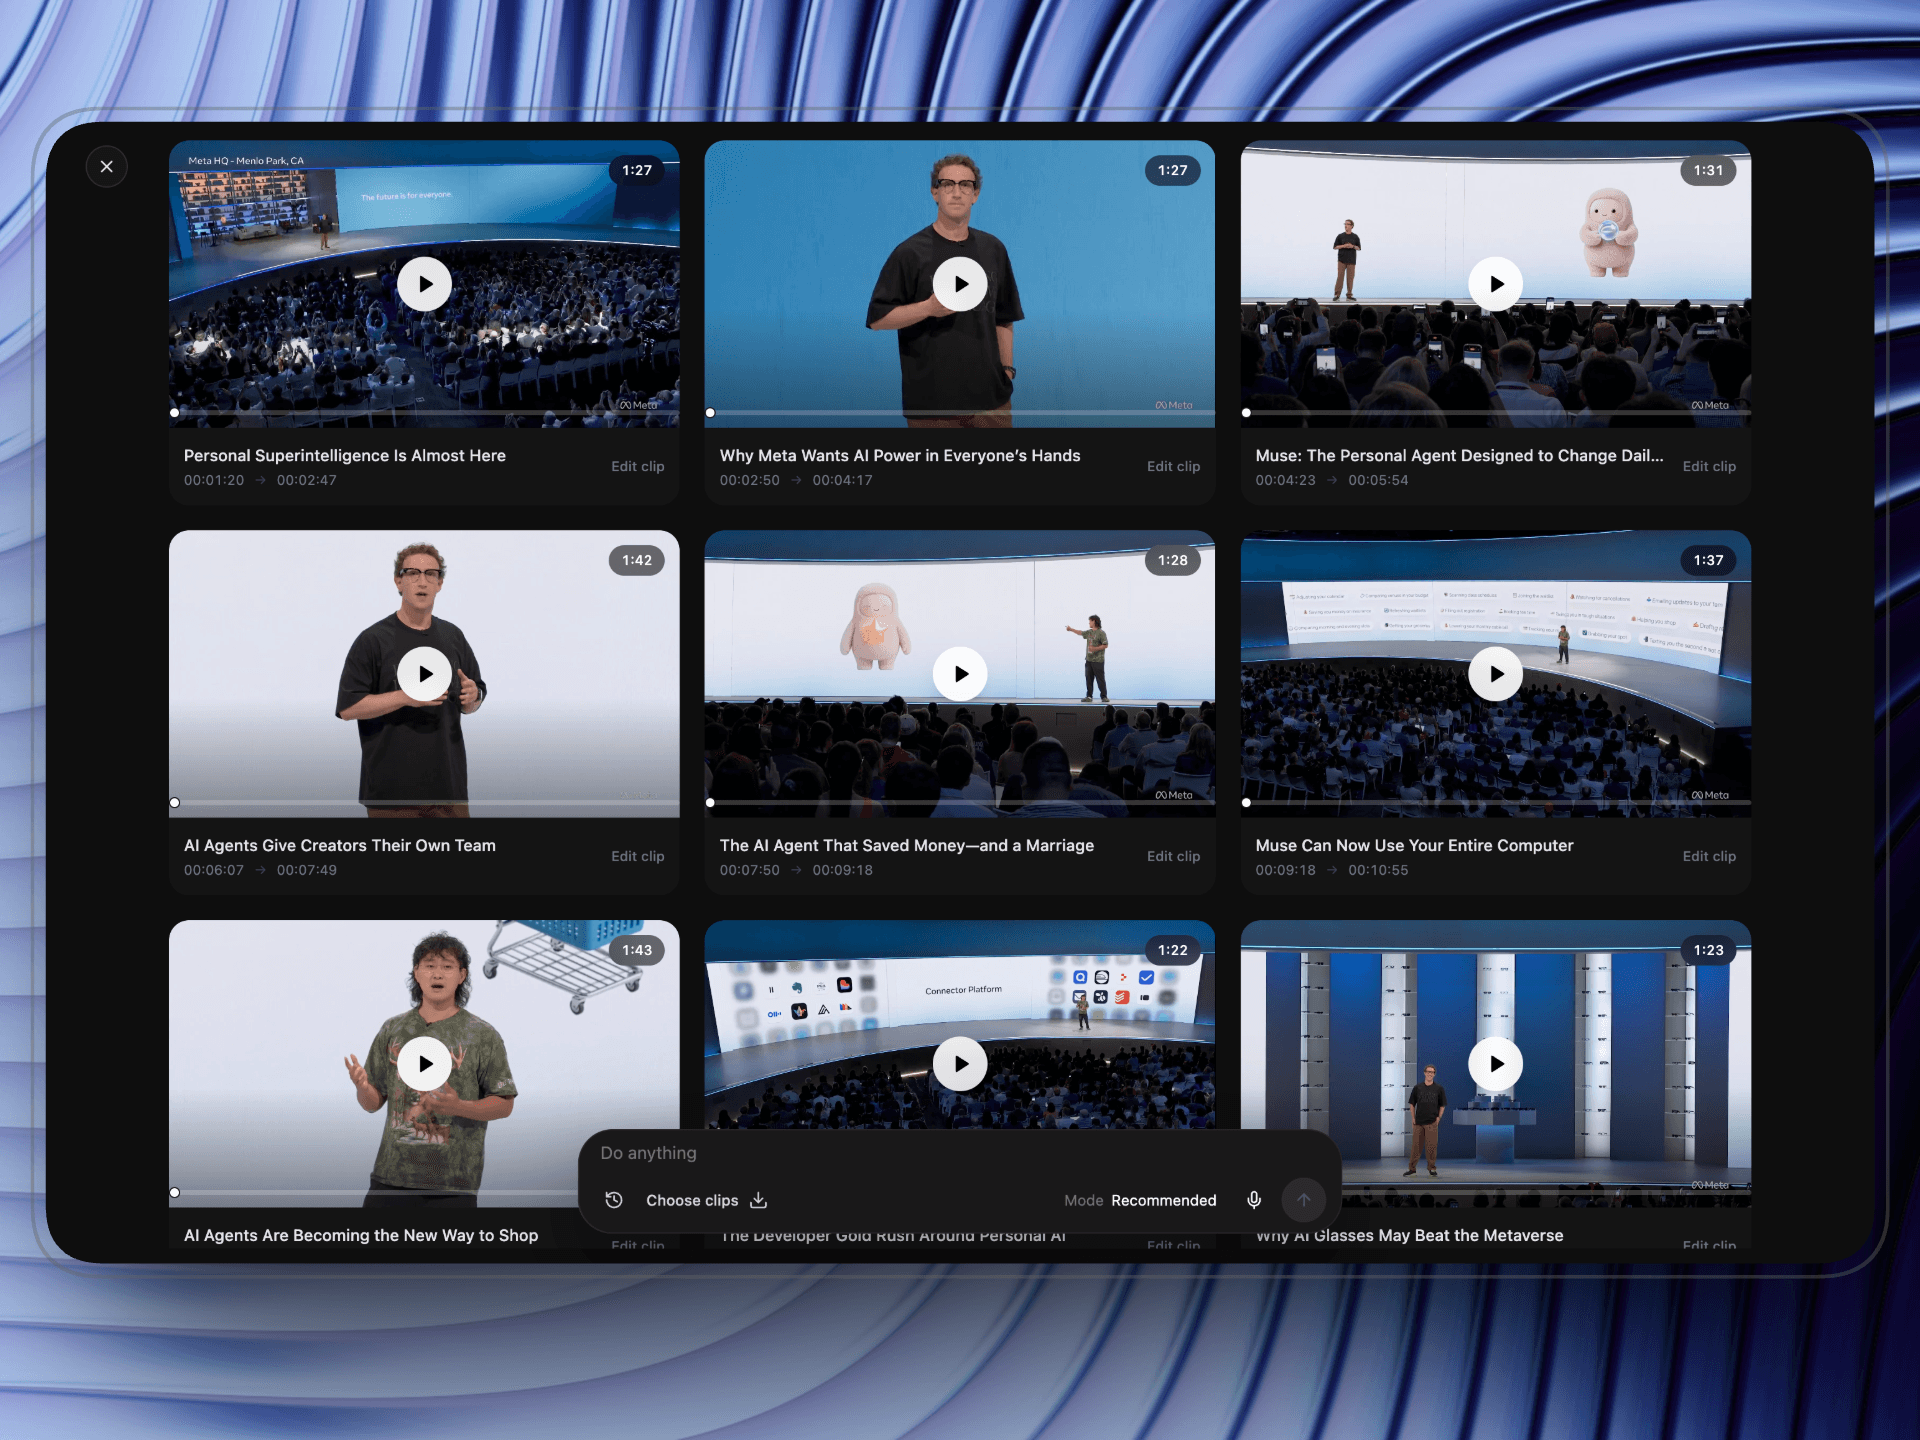Click title 'Personal Superintelligence Is Almost Here'
Image resolution: width=1920 pixels, height=1440 pixels.
click(x=345, y=455)
